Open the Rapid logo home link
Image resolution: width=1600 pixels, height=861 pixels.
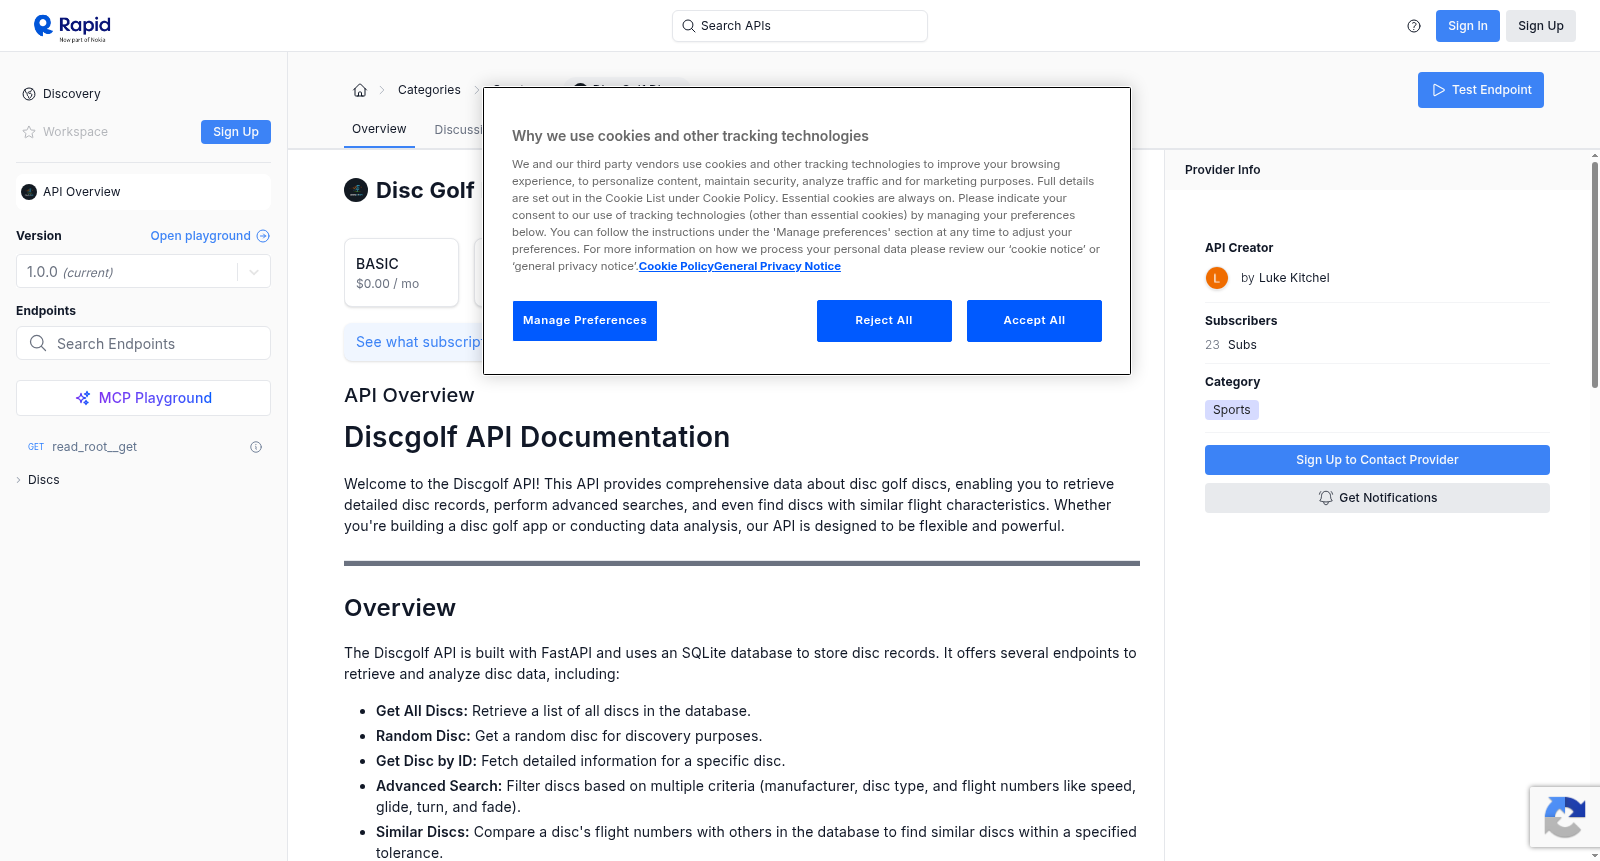72,27
